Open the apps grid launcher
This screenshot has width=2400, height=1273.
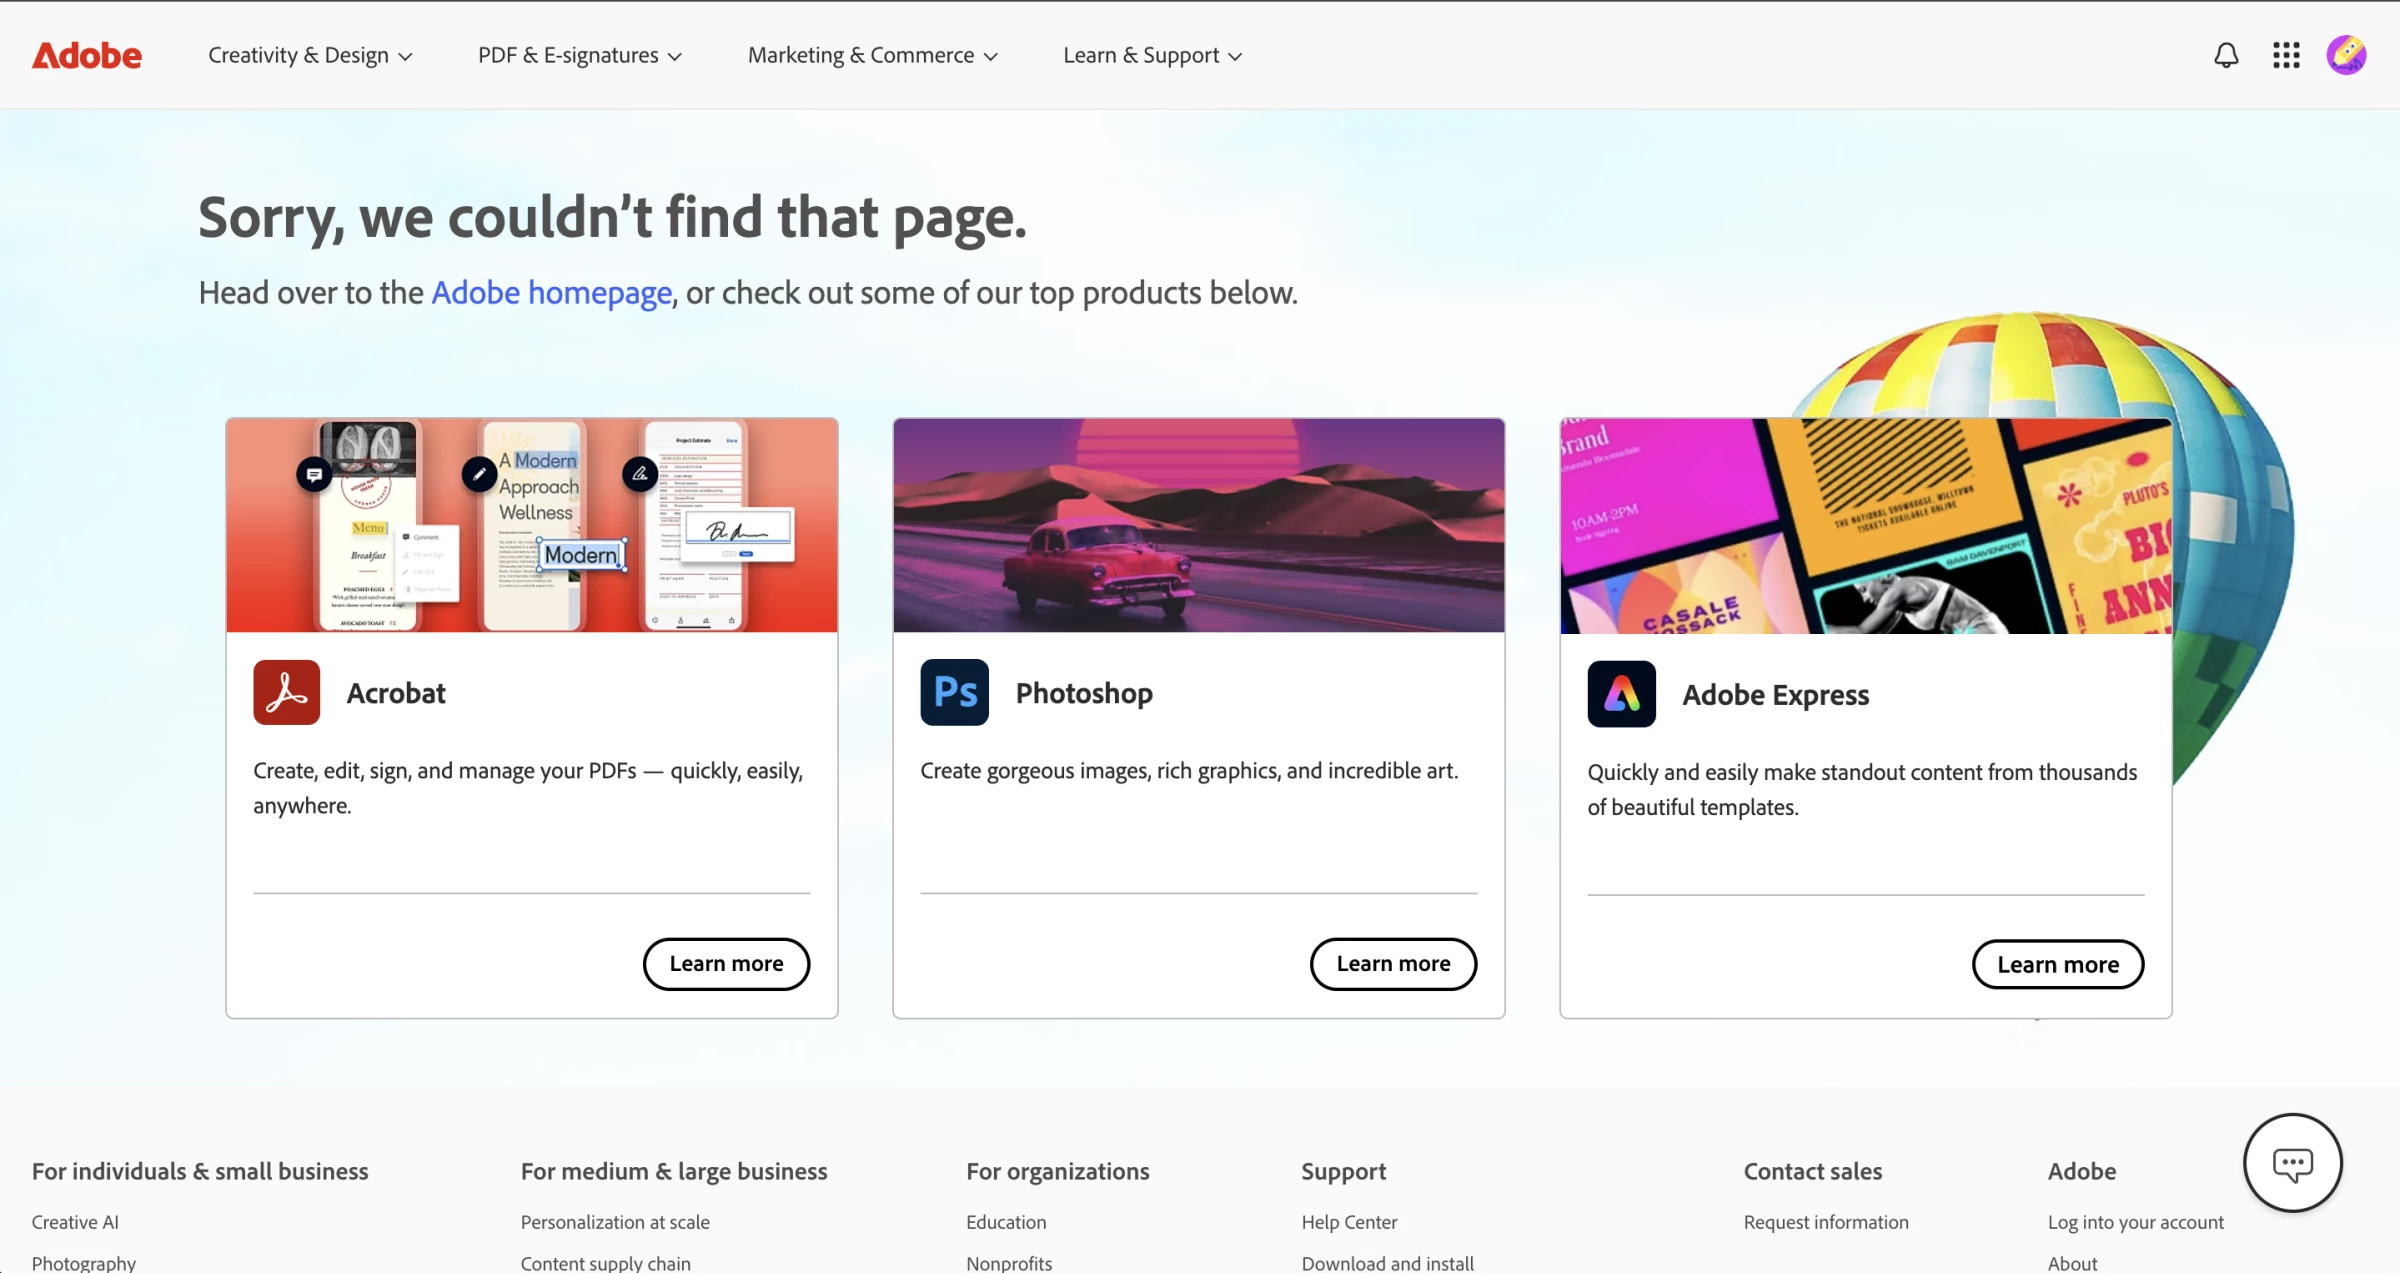(2286, 55)
